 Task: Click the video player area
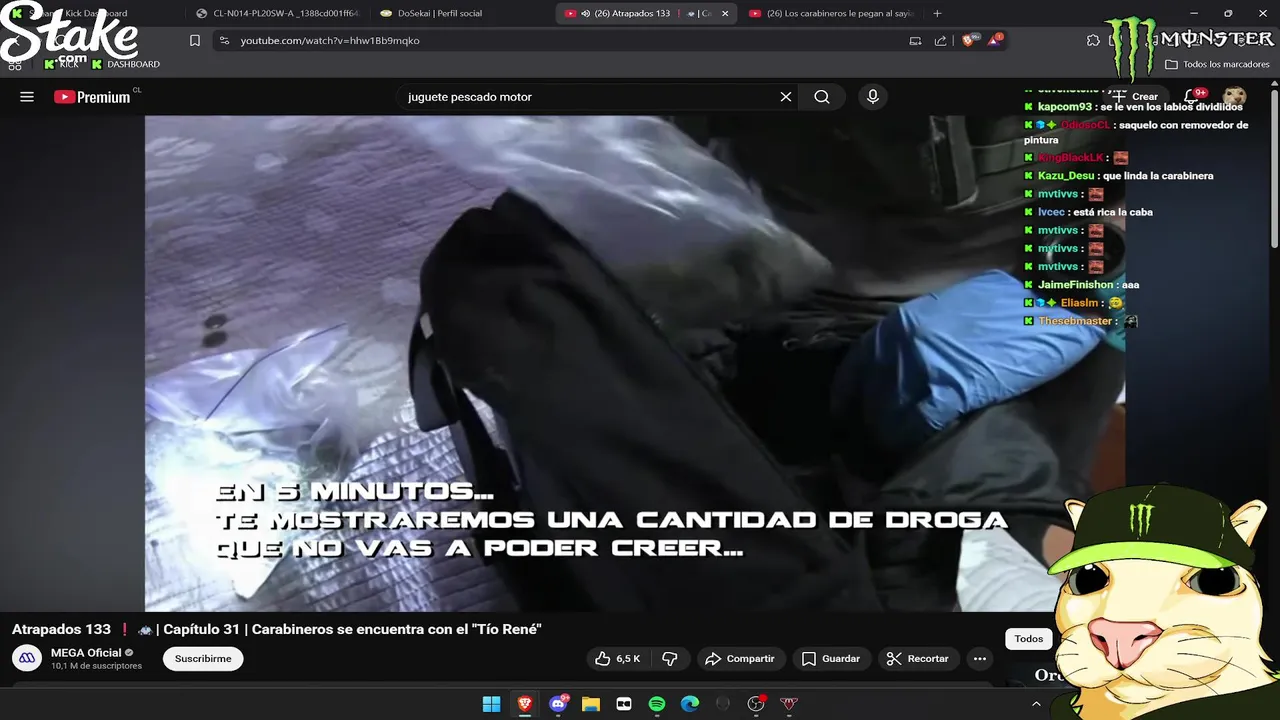(x=635, y=363)
